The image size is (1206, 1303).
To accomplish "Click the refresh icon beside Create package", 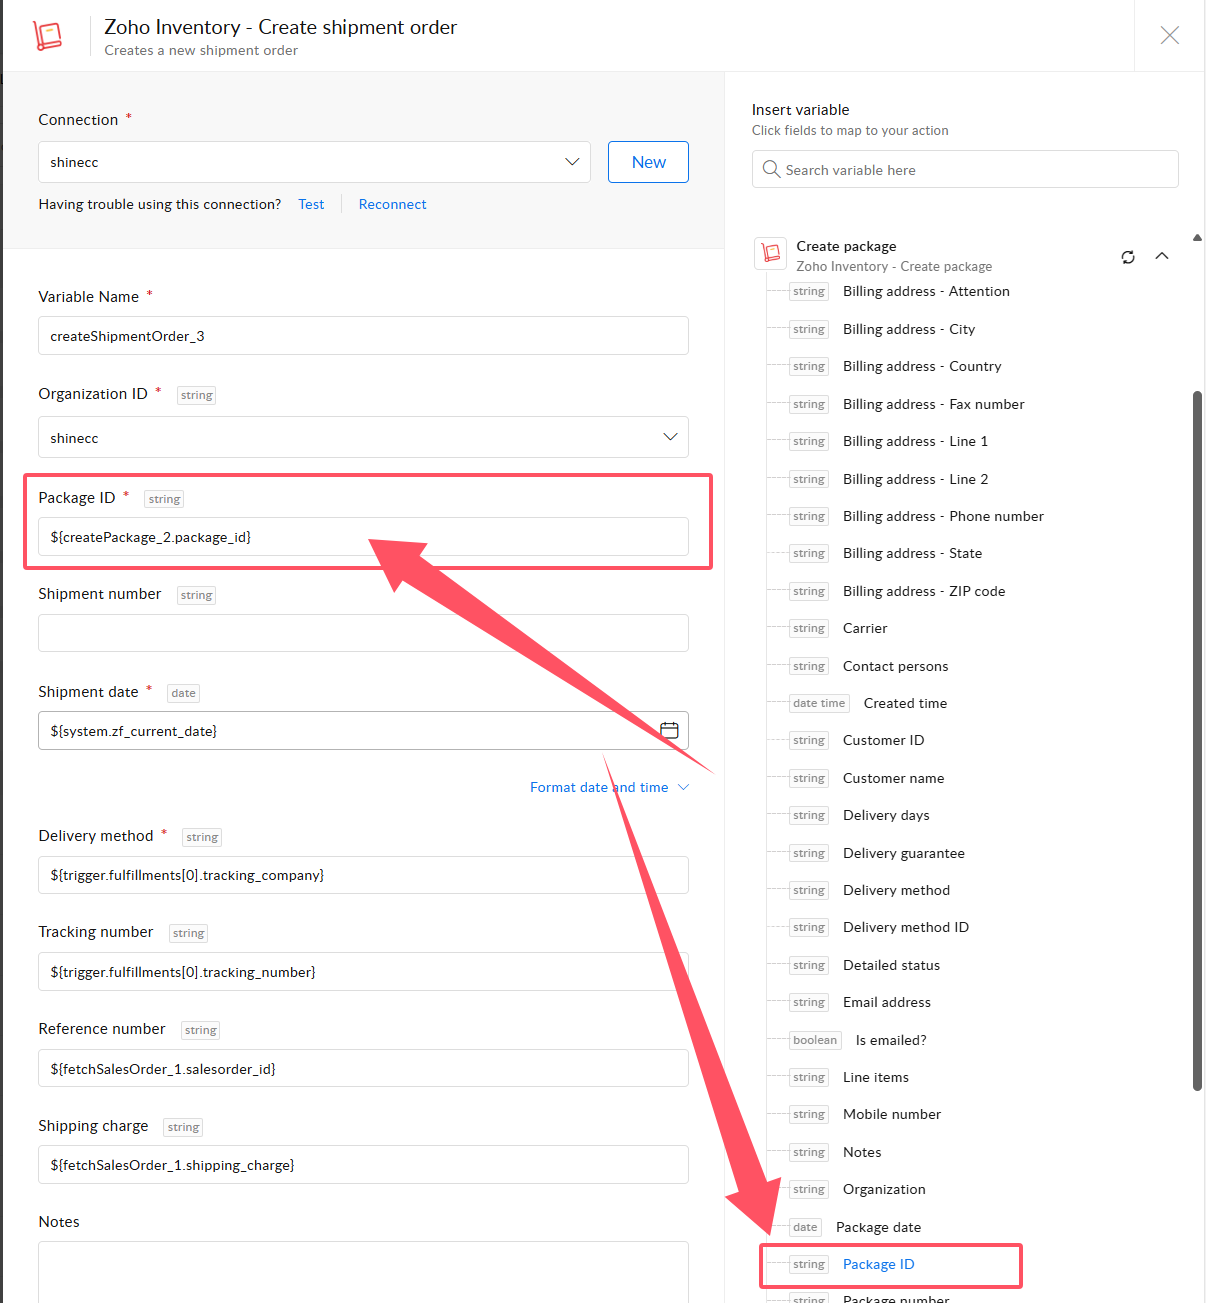I will (x=1128, y=257).
